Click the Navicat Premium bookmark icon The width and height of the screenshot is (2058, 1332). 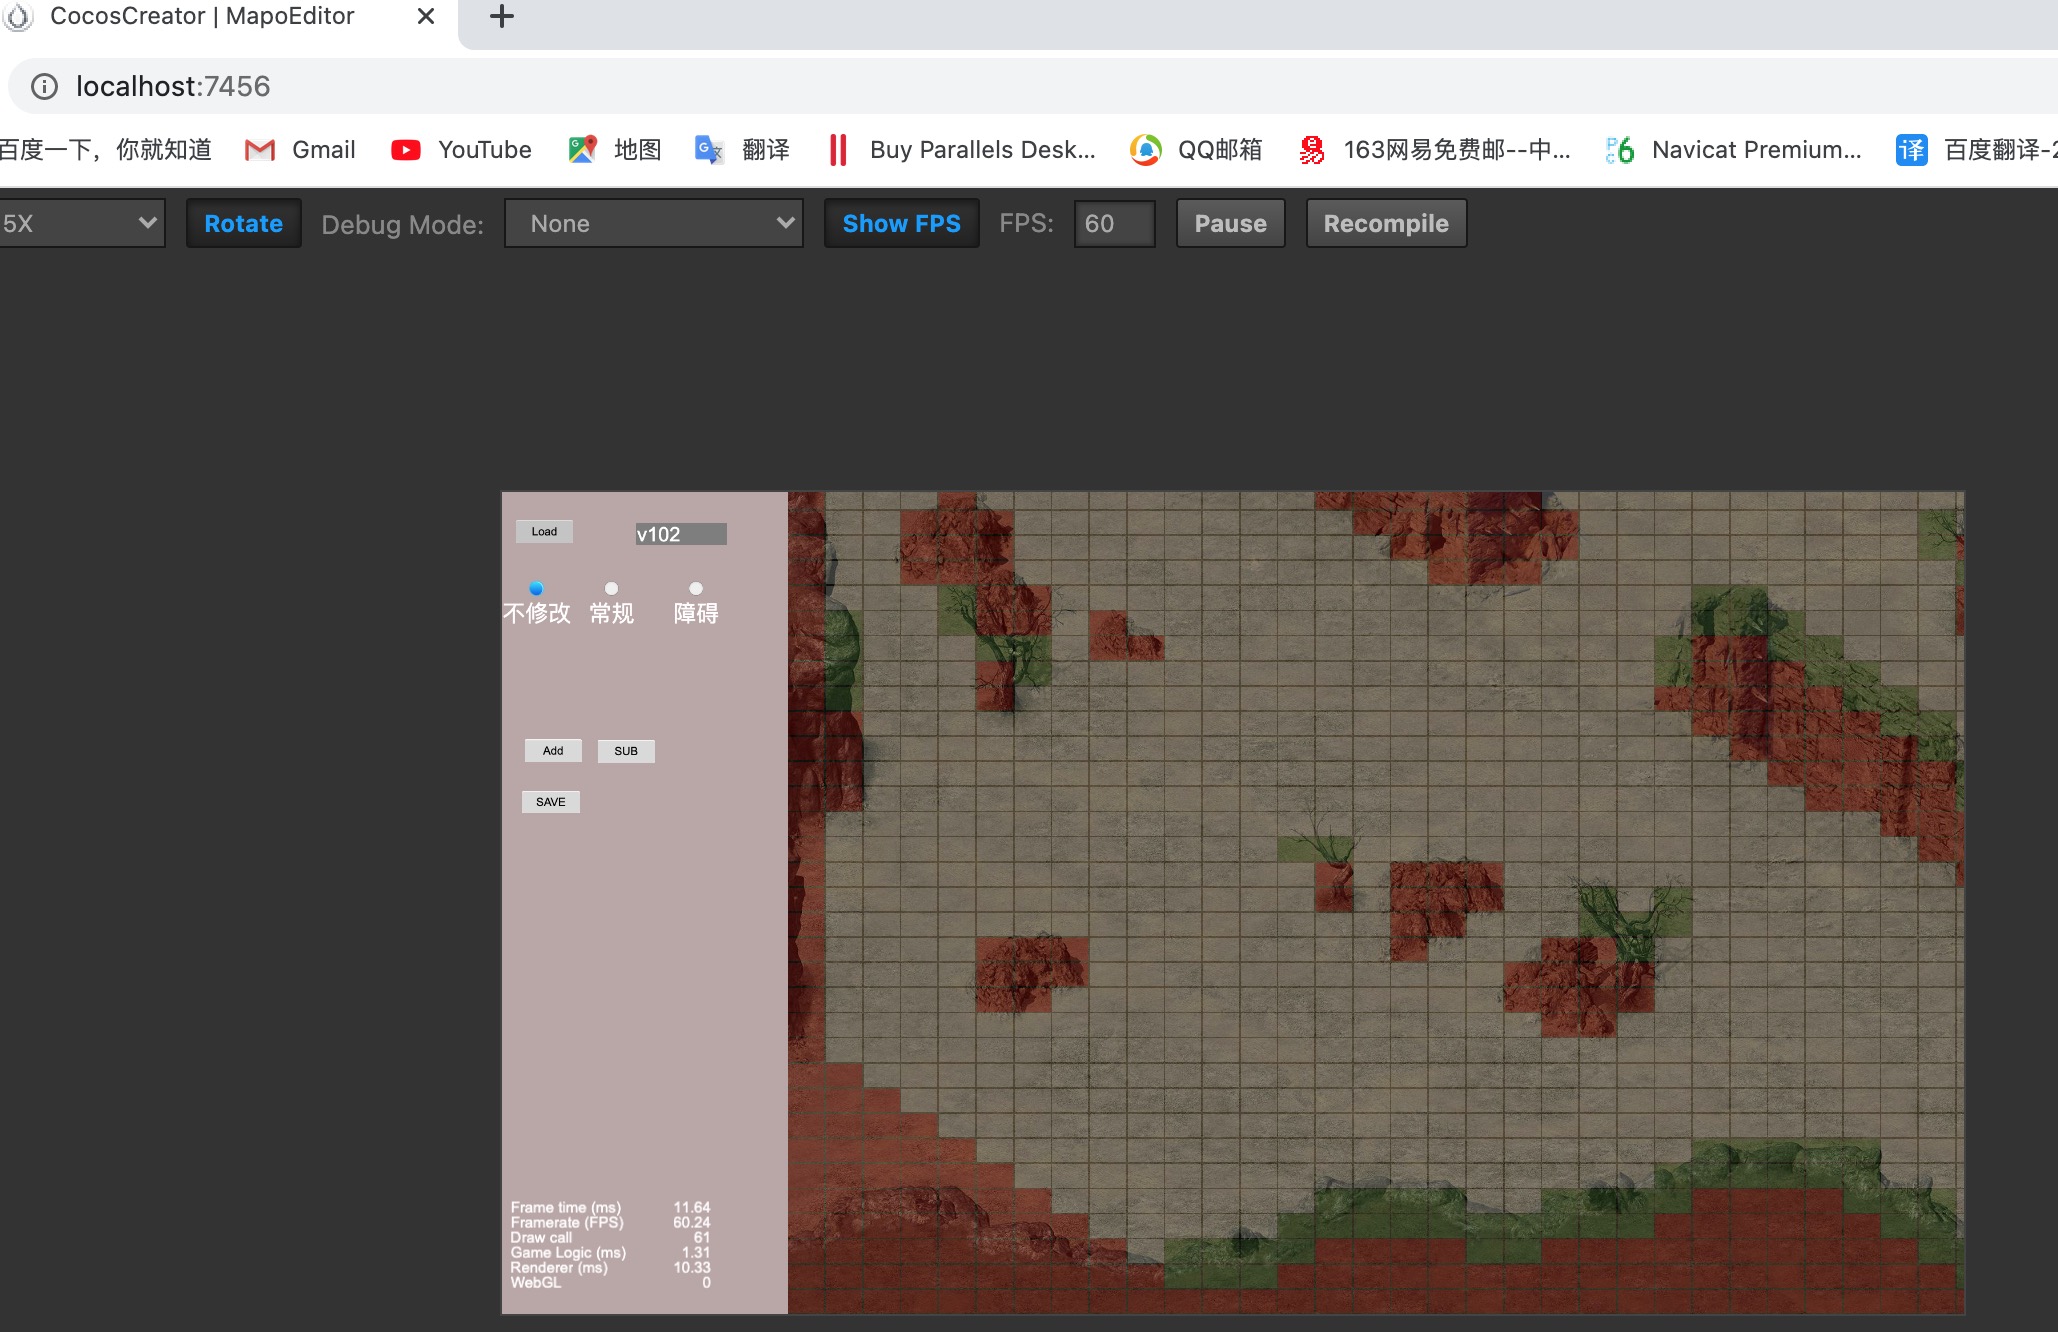click(1620, 150)
